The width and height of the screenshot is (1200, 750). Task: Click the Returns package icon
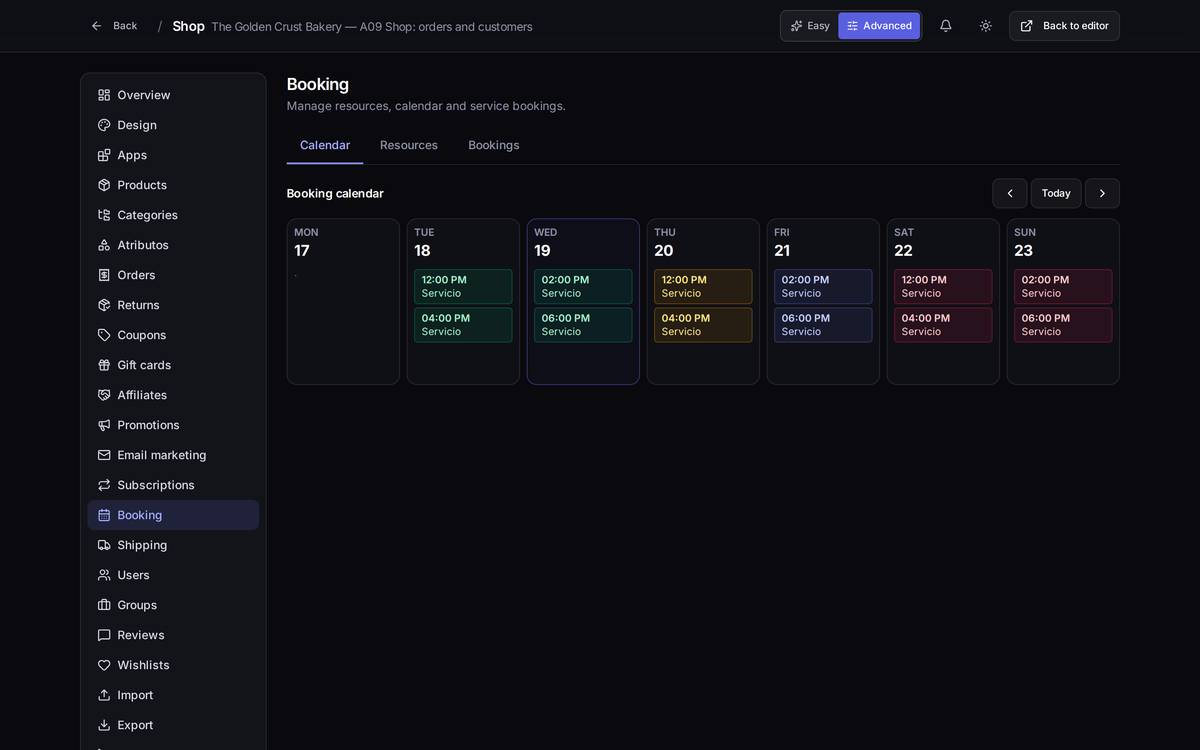pos(104,305)
